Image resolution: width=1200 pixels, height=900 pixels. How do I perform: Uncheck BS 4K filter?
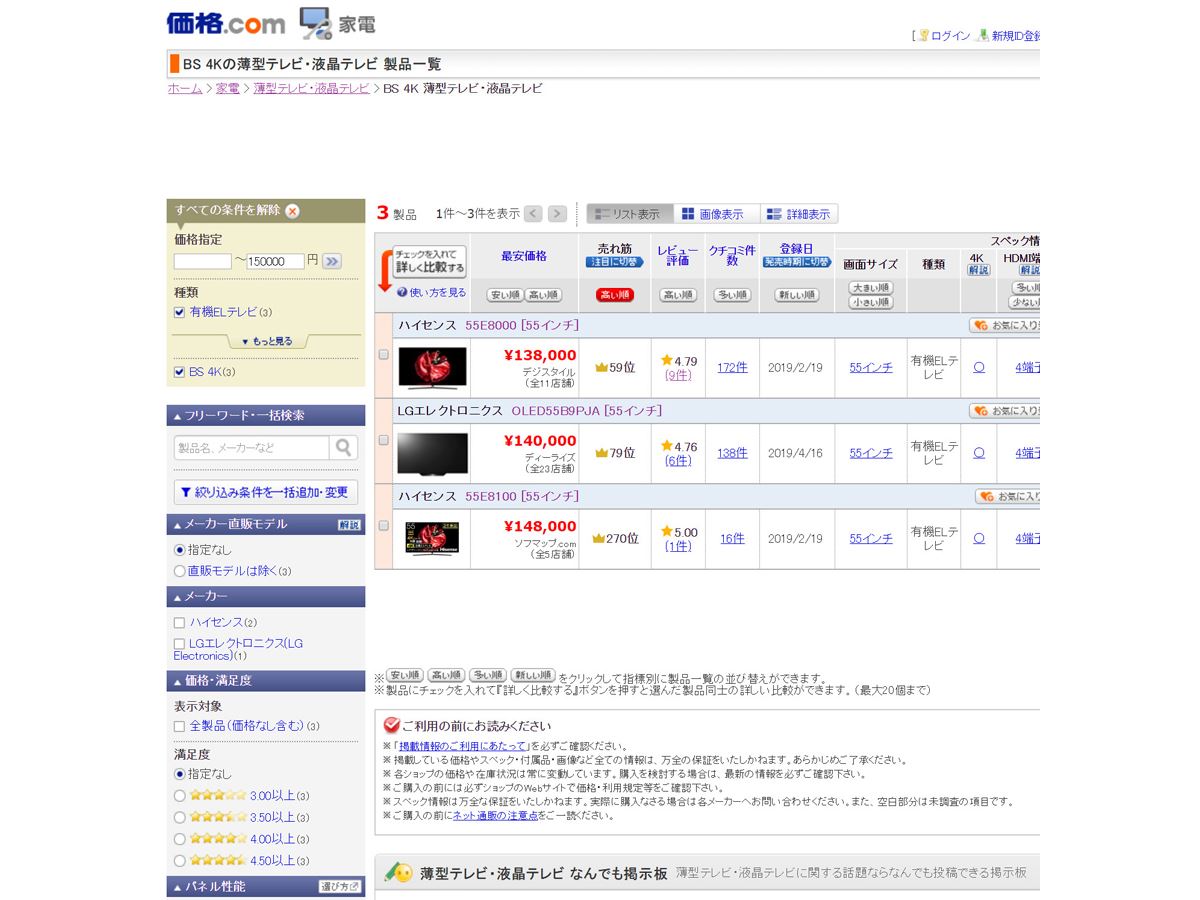point(179,372)
